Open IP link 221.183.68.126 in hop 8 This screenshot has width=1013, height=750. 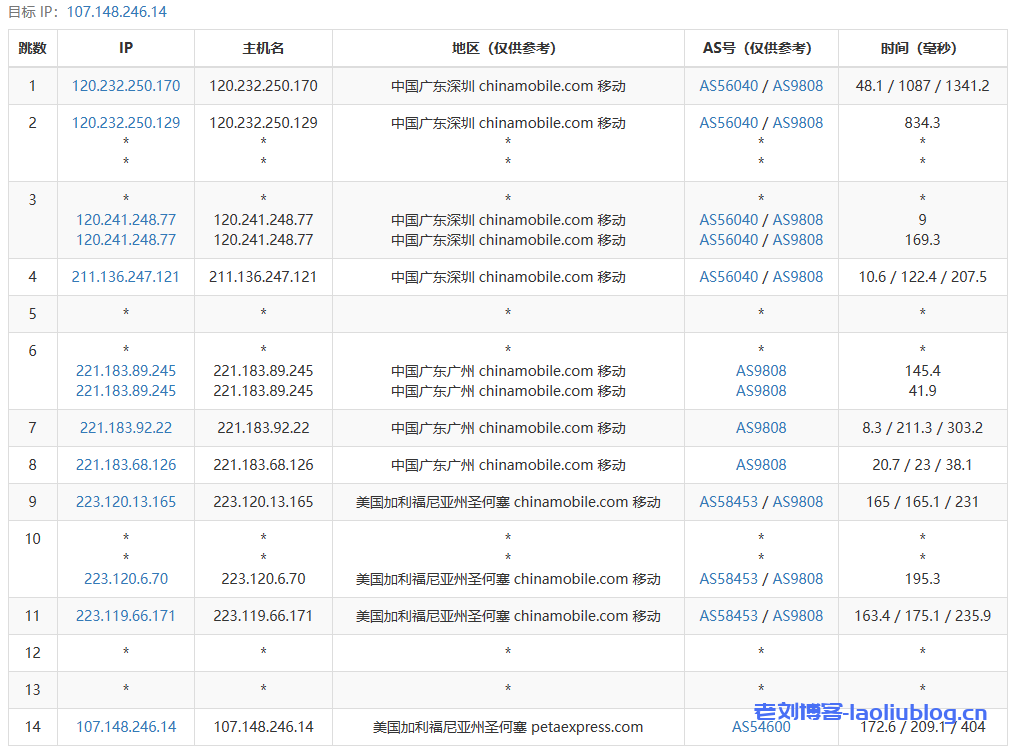point(126,465)
